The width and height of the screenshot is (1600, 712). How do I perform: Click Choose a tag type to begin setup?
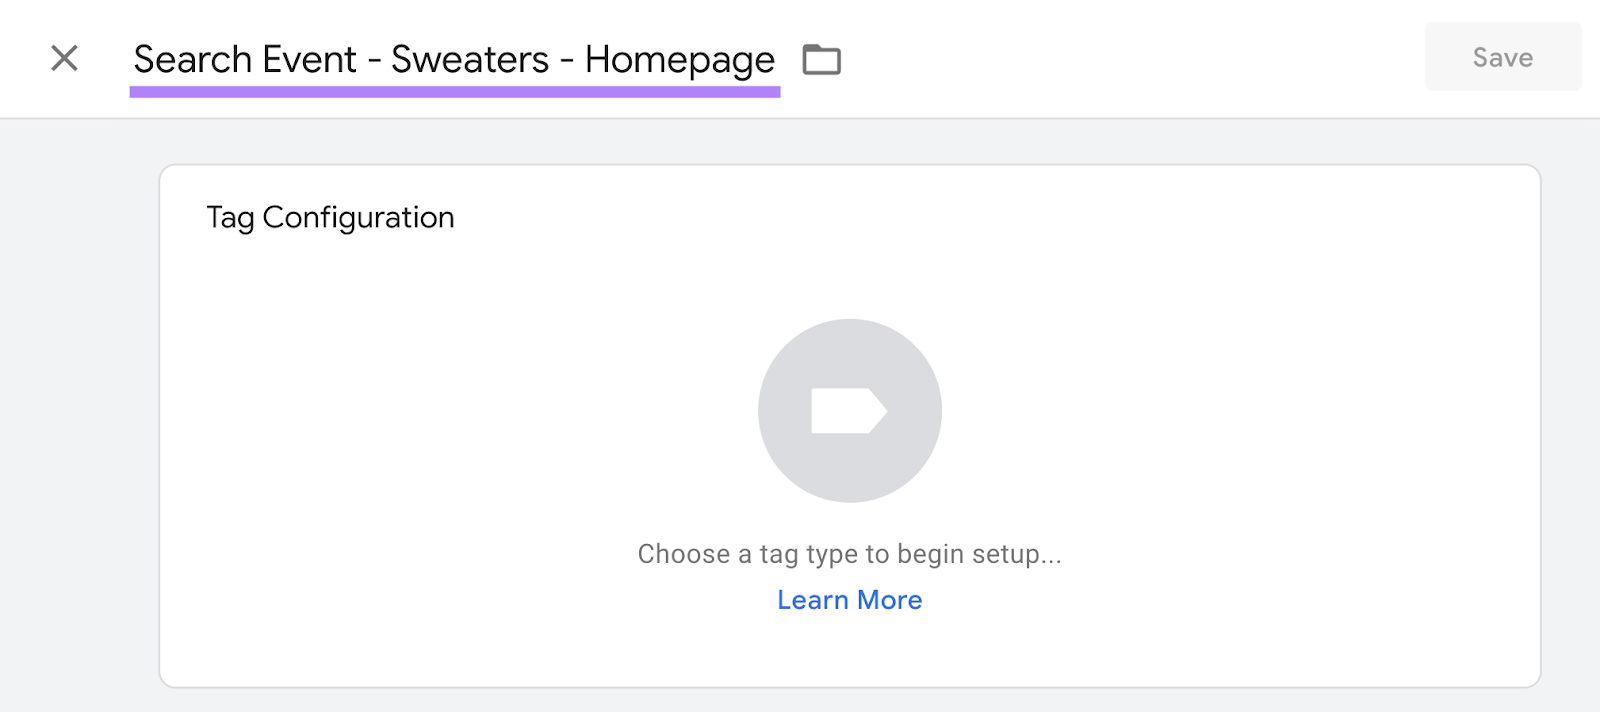(x=849, y=553)
